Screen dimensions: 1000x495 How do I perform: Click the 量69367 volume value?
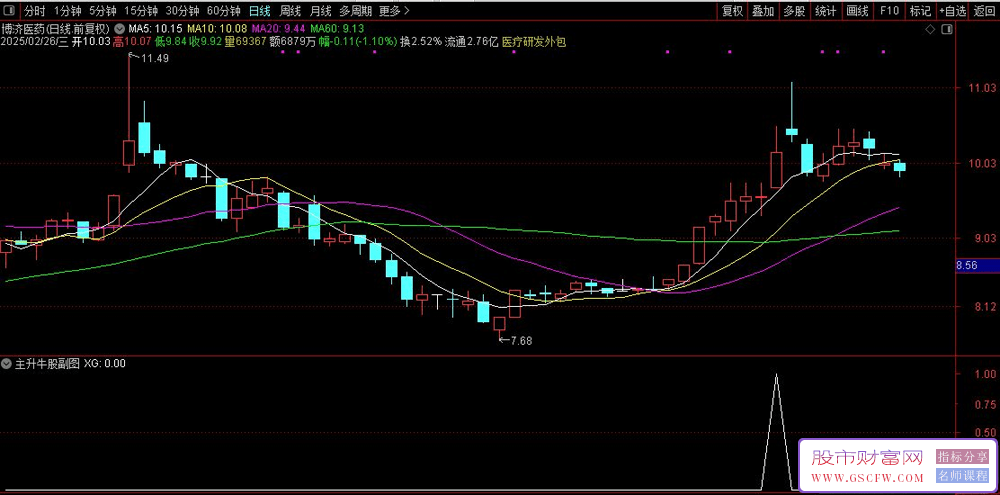click(246, 42)
